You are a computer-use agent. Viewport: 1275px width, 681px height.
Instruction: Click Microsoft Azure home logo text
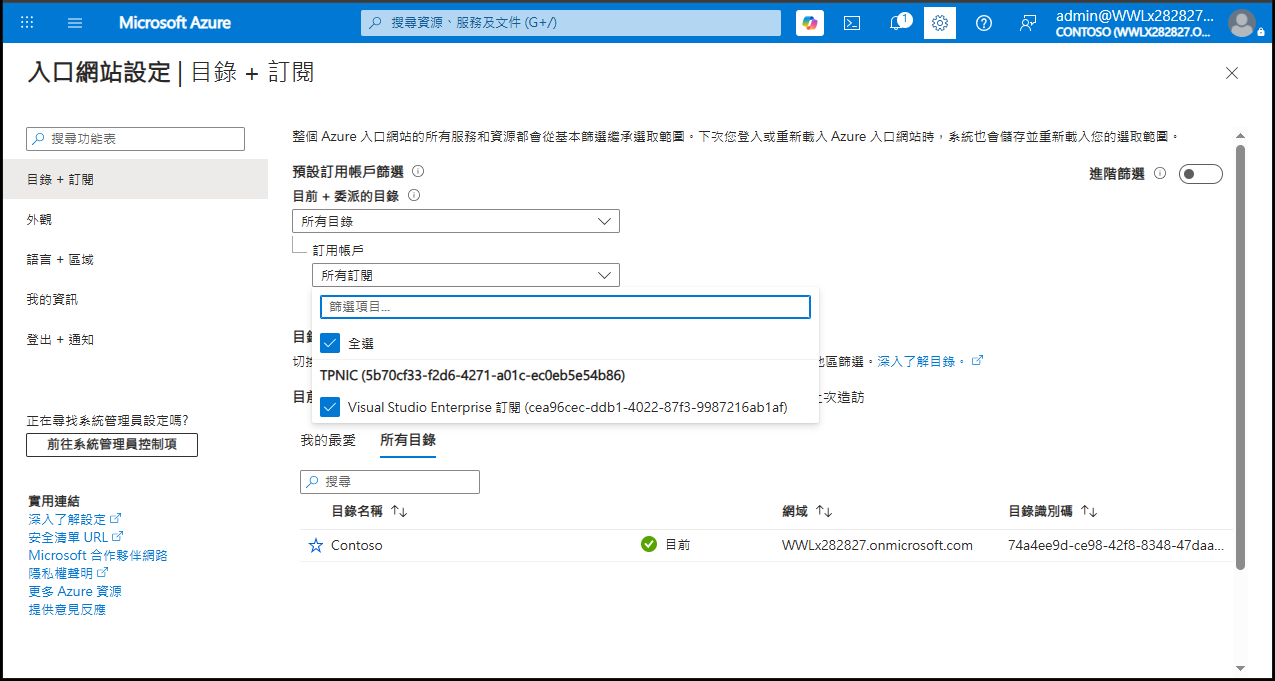click(175, 22)
